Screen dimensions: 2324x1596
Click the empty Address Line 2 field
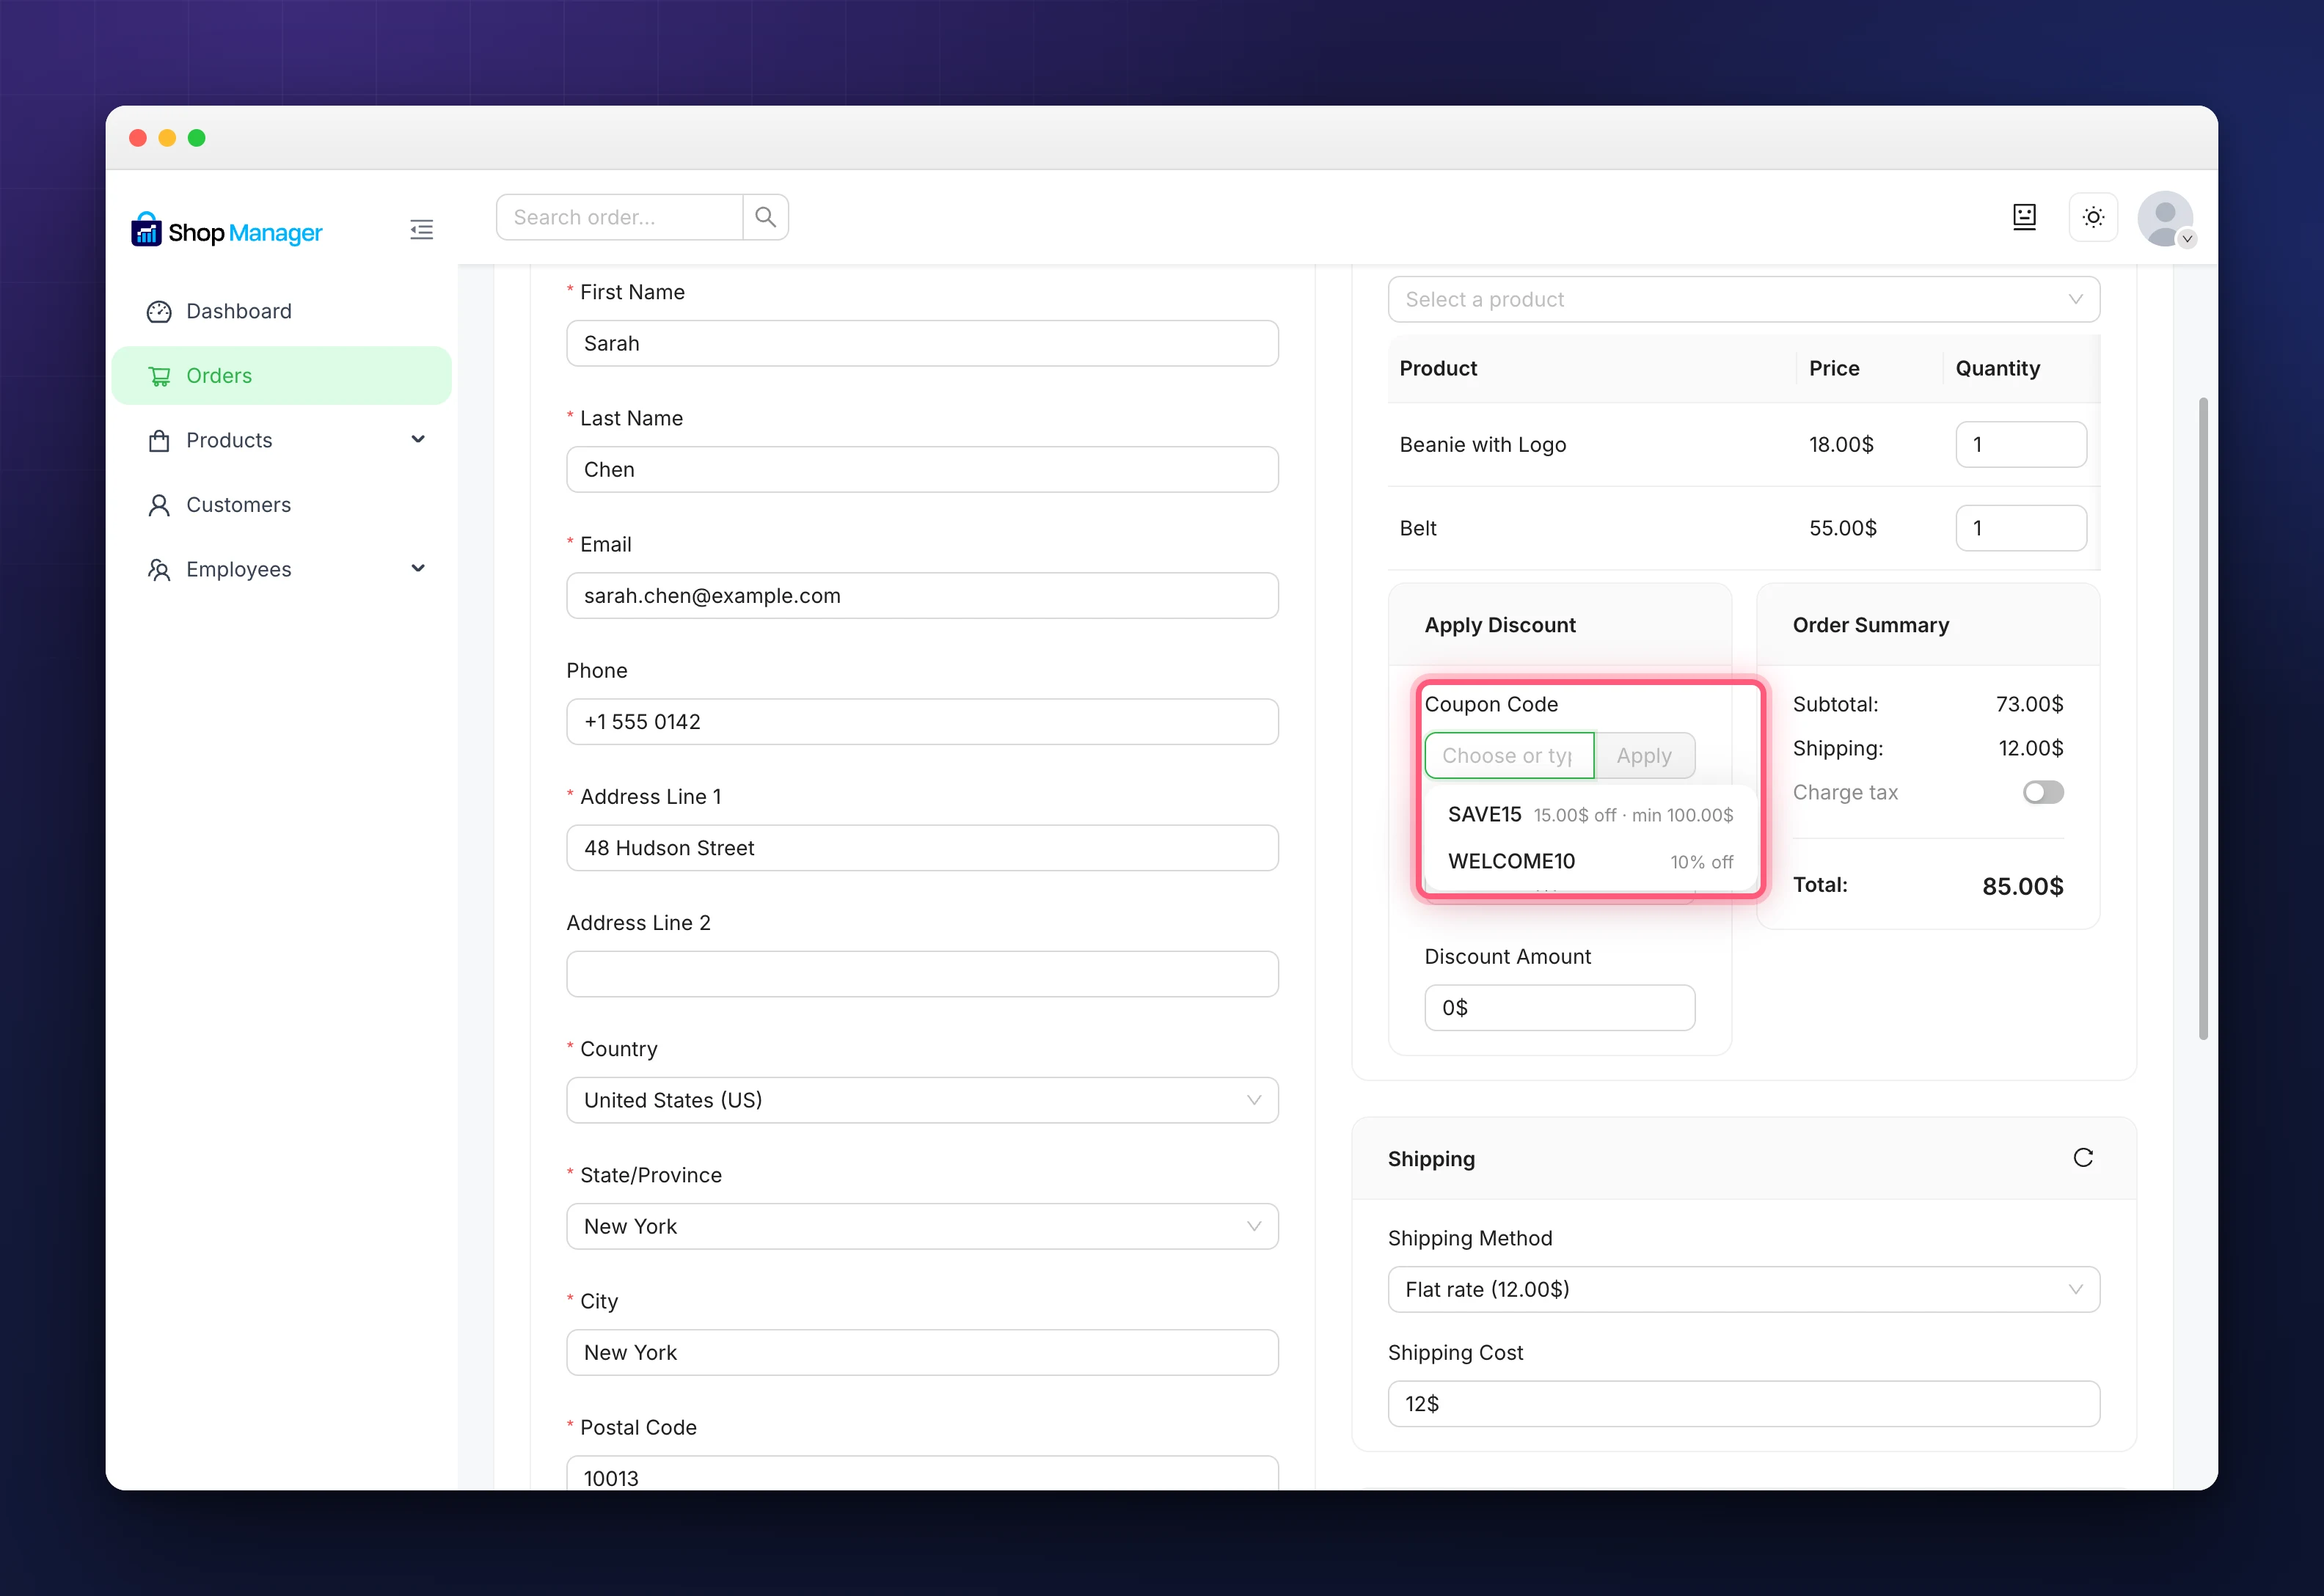point(922,974)
